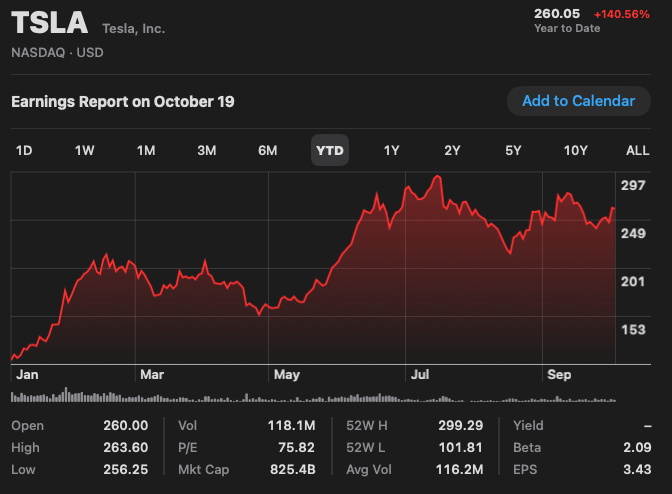This screenshot has height=494, width=672.
Task: Click the Mkt Cap label
Action: tap(204, 469)
